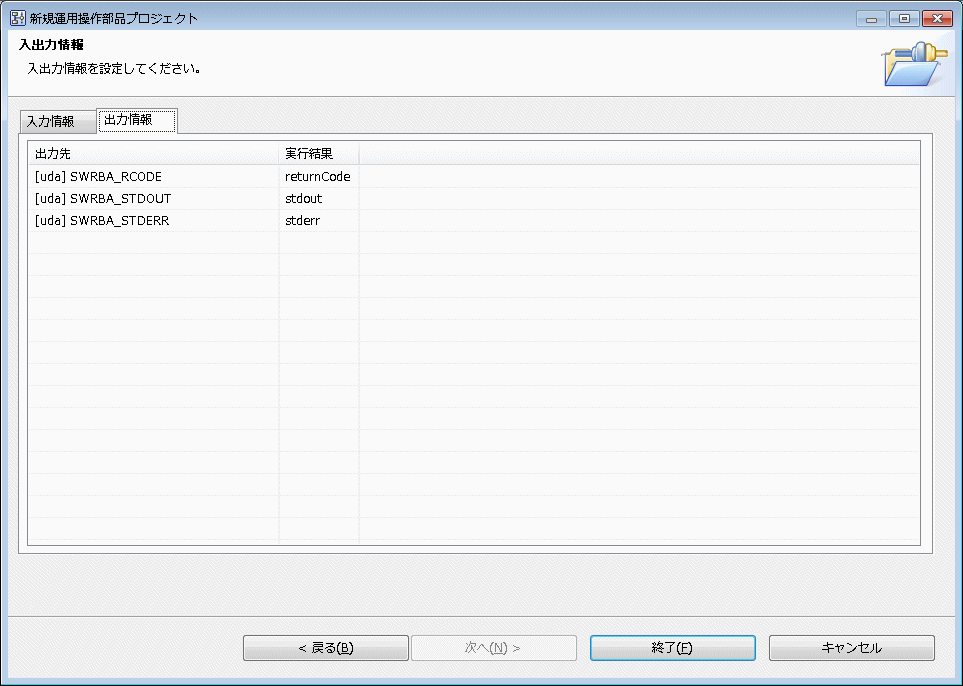
Task: Select the 出力情報 tab
Action: [137, 120]
